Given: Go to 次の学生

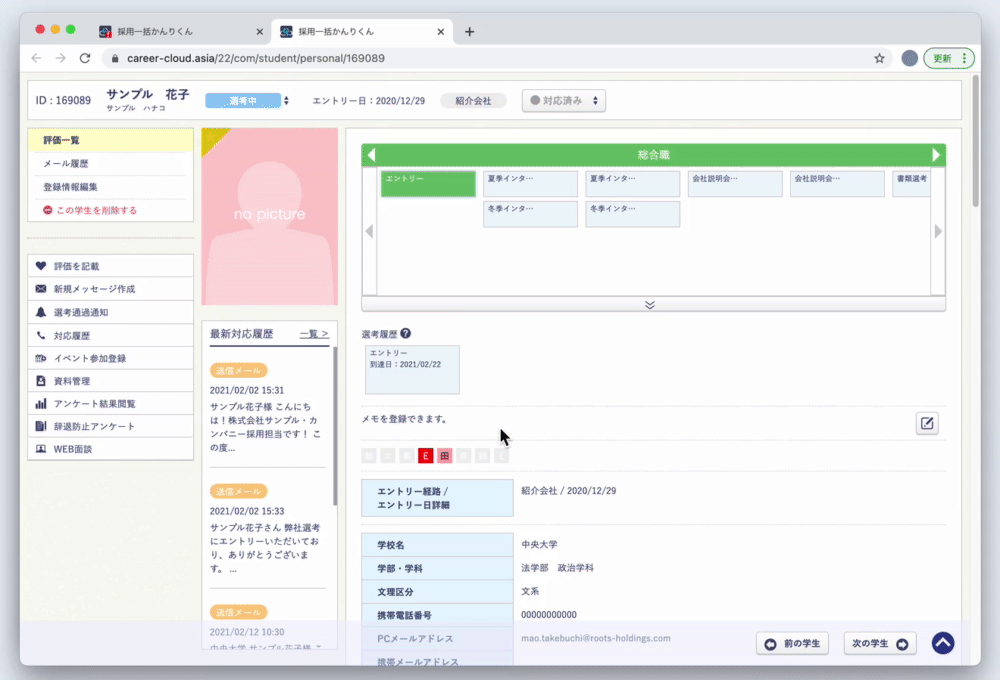Looking at the screenshot, I should pyautogui.click(x=880, y=644).
